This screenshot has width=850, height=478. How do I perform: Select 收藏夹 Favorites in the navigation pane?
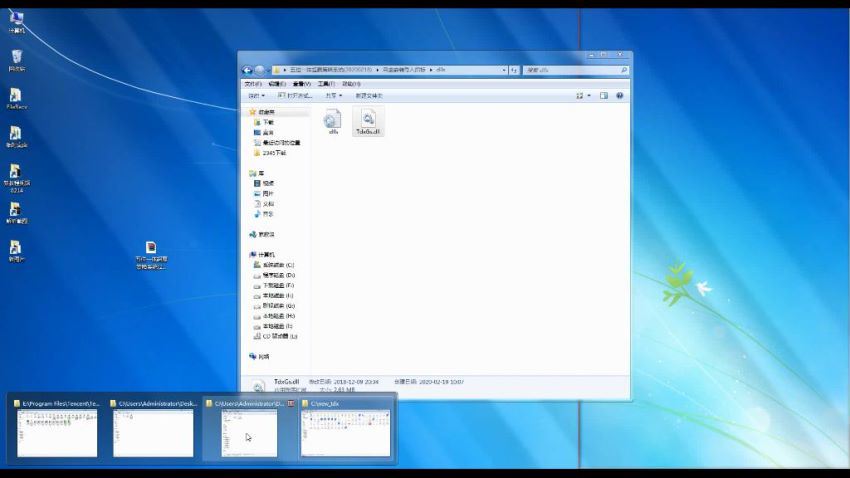(x=262, y=112)
